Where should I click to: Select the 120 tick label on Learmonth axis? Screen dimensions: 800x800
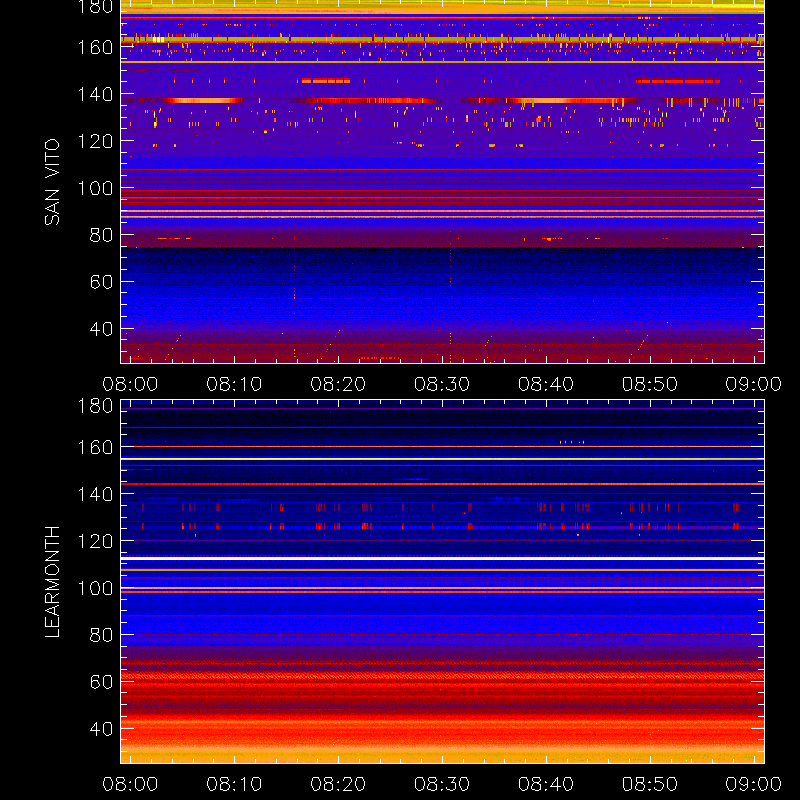95,541
